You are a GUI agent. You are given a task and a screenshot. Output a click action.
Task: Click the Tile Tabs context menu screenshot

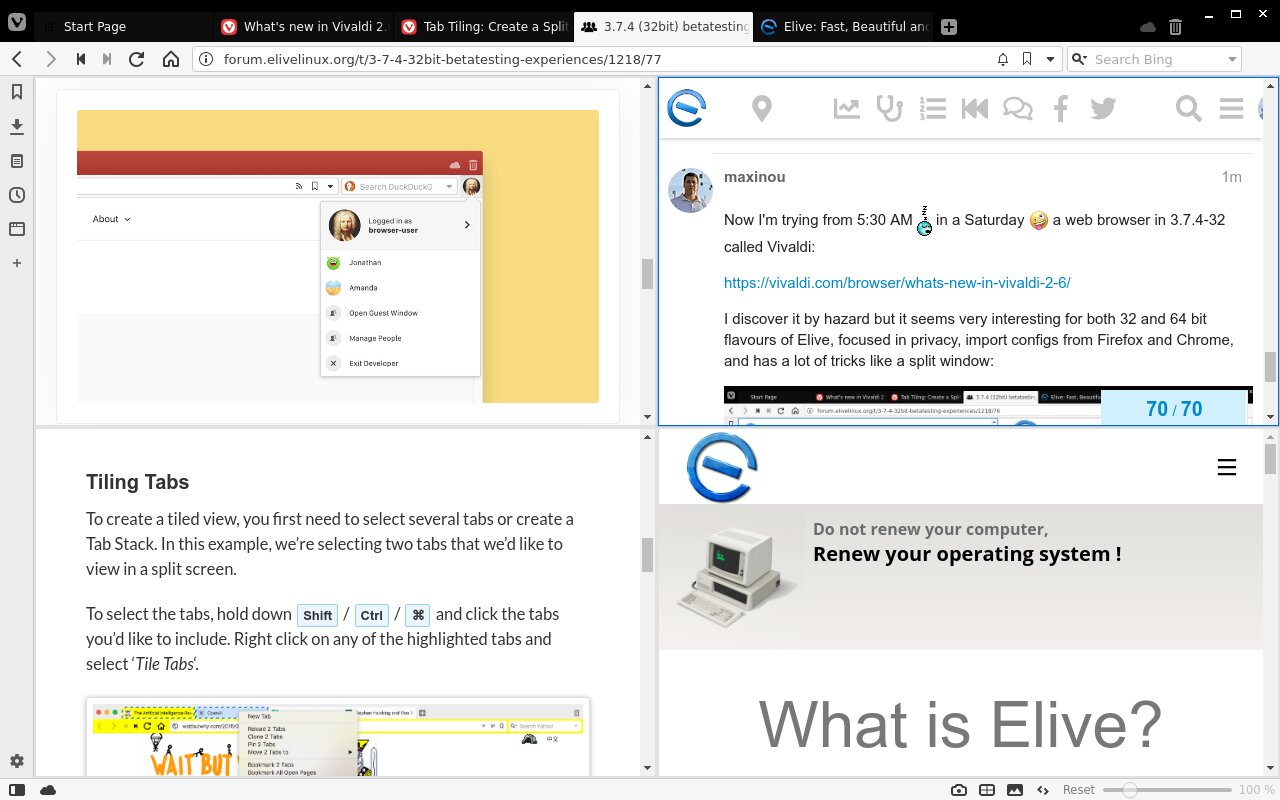(x=338, y=737)
